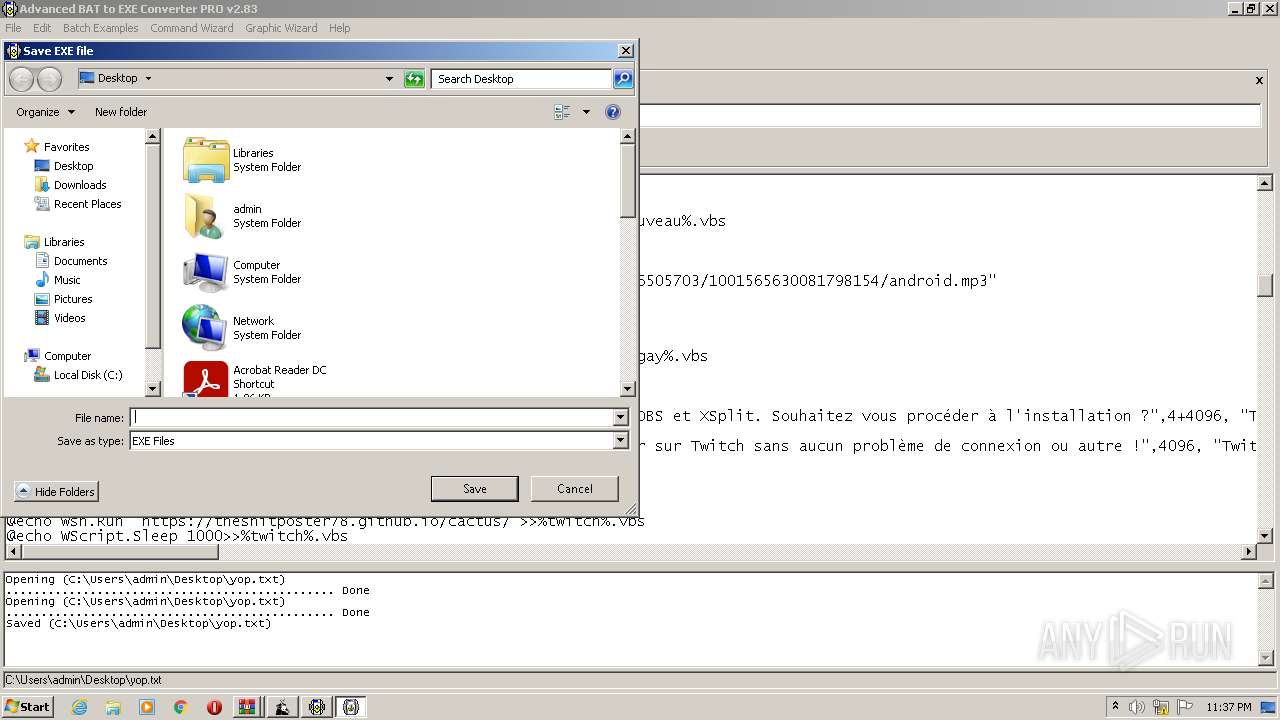The image size is (1280, 720).
Task: Click the green refresh button beside address bar
Action: [414, 79]
